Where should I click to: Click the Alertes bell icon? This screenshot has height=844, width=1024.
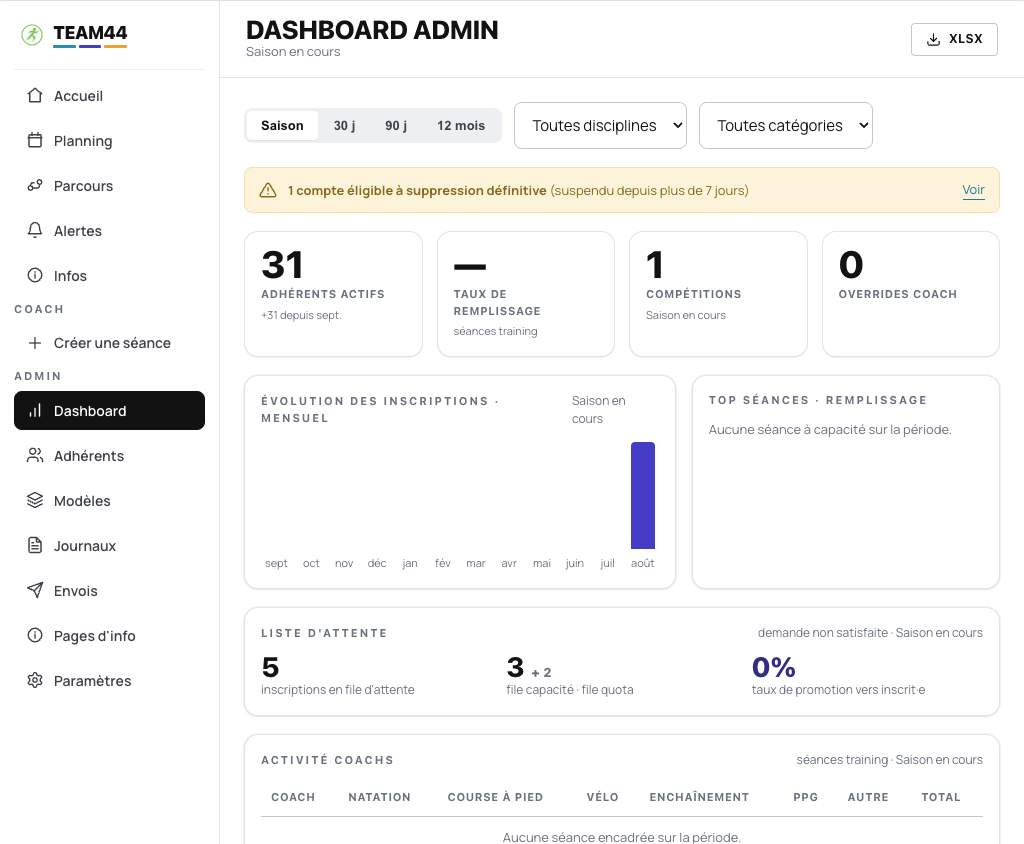click(35, 231)
